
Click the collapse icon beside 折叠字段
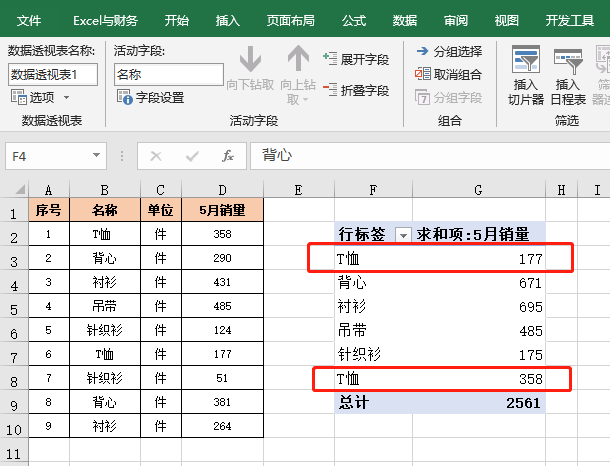click(x=330, y=89)
